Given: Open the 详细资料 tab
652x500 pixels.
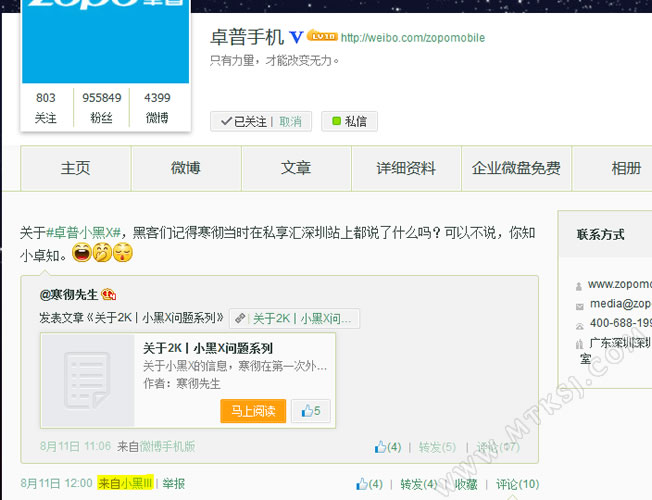Looking at the screenshot, I should click(x=405, y=168).
